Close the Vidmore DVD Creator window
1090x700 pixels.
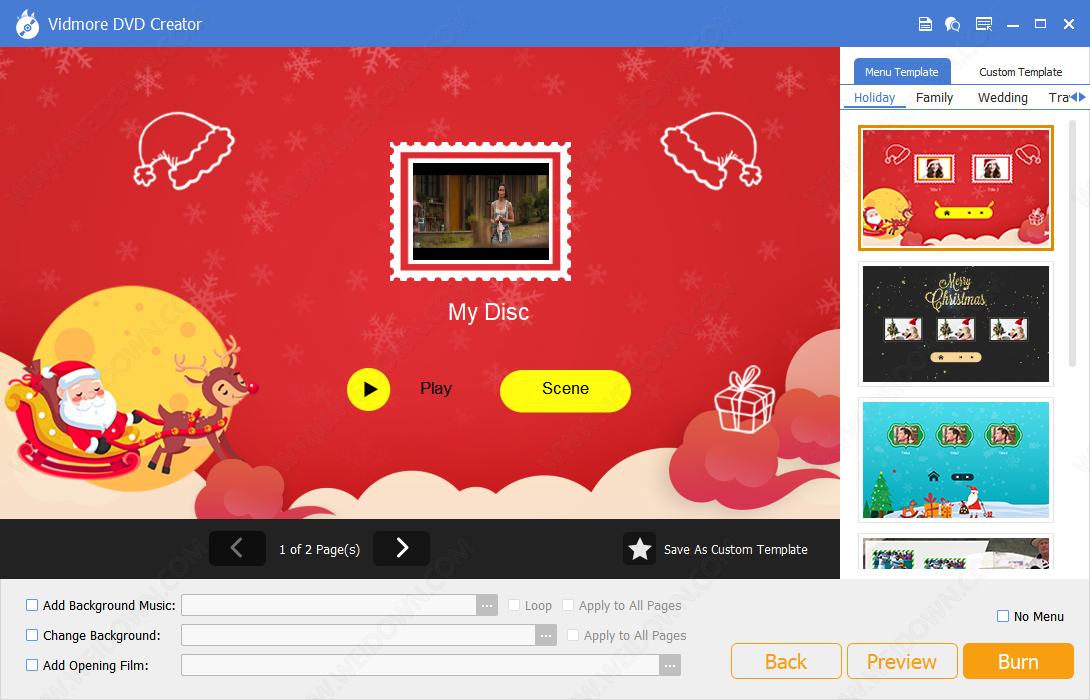click(x=1069, y=24)
